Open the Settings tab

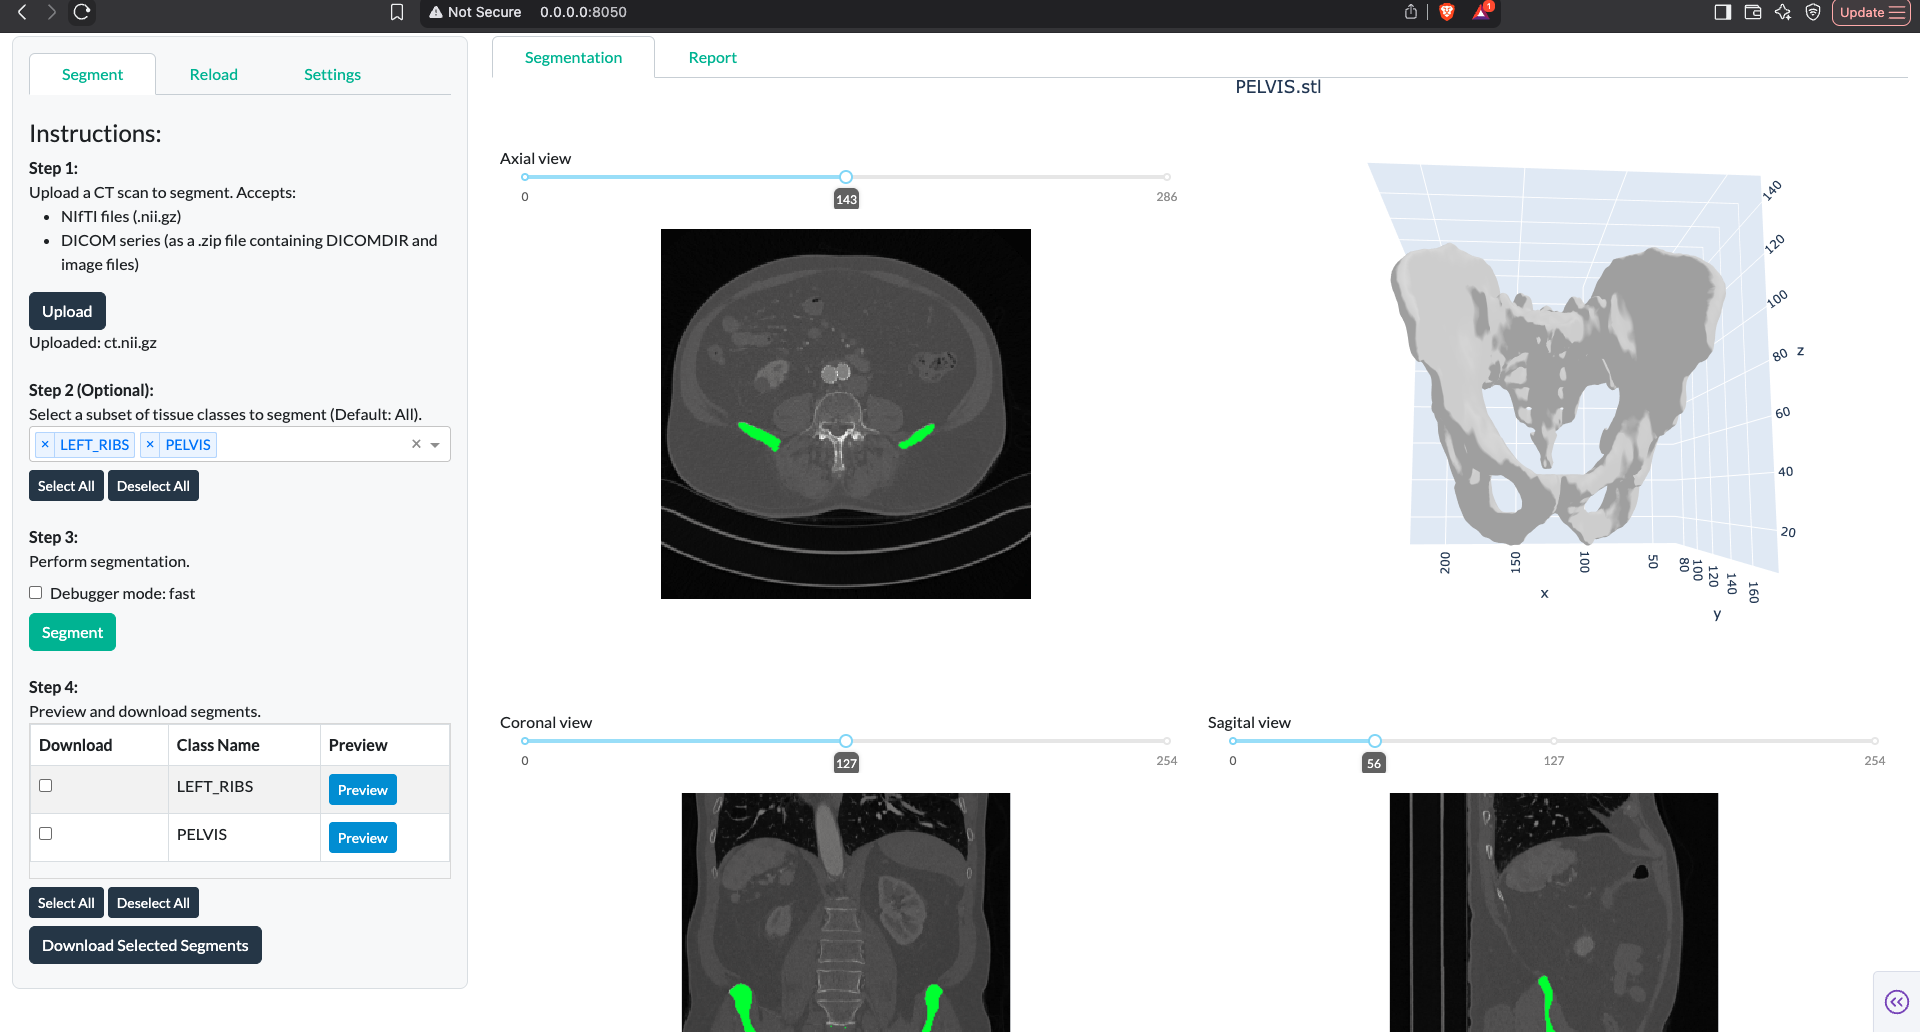click(x=332, y=75)
